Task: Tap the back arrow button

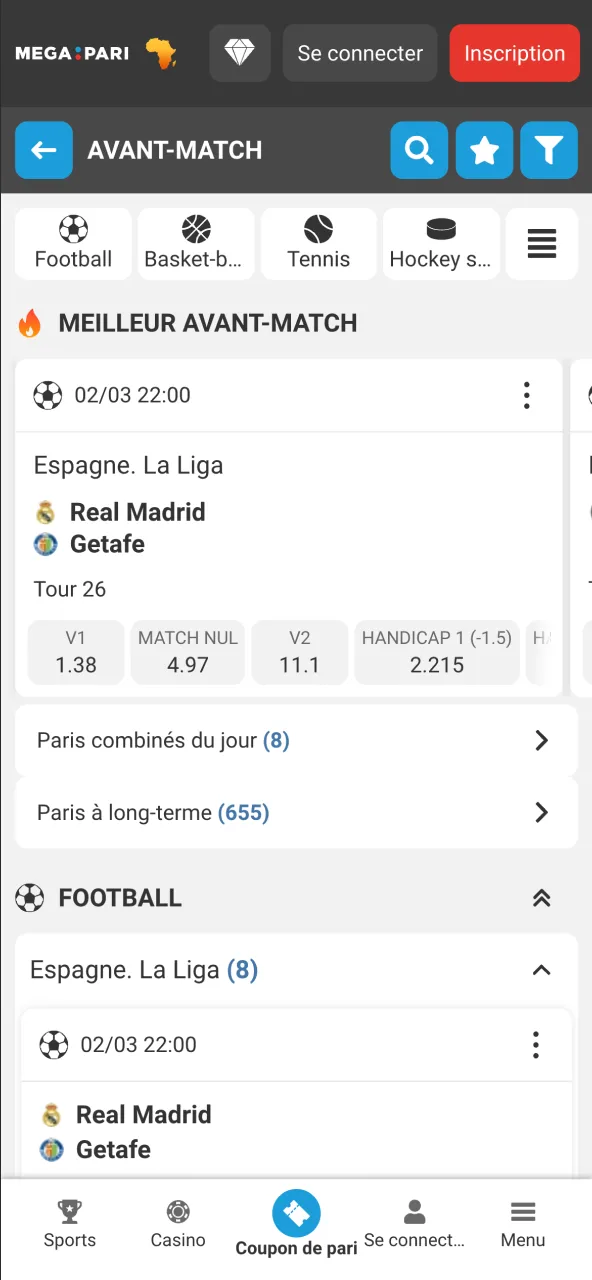Action: click(x=44, y=150)
